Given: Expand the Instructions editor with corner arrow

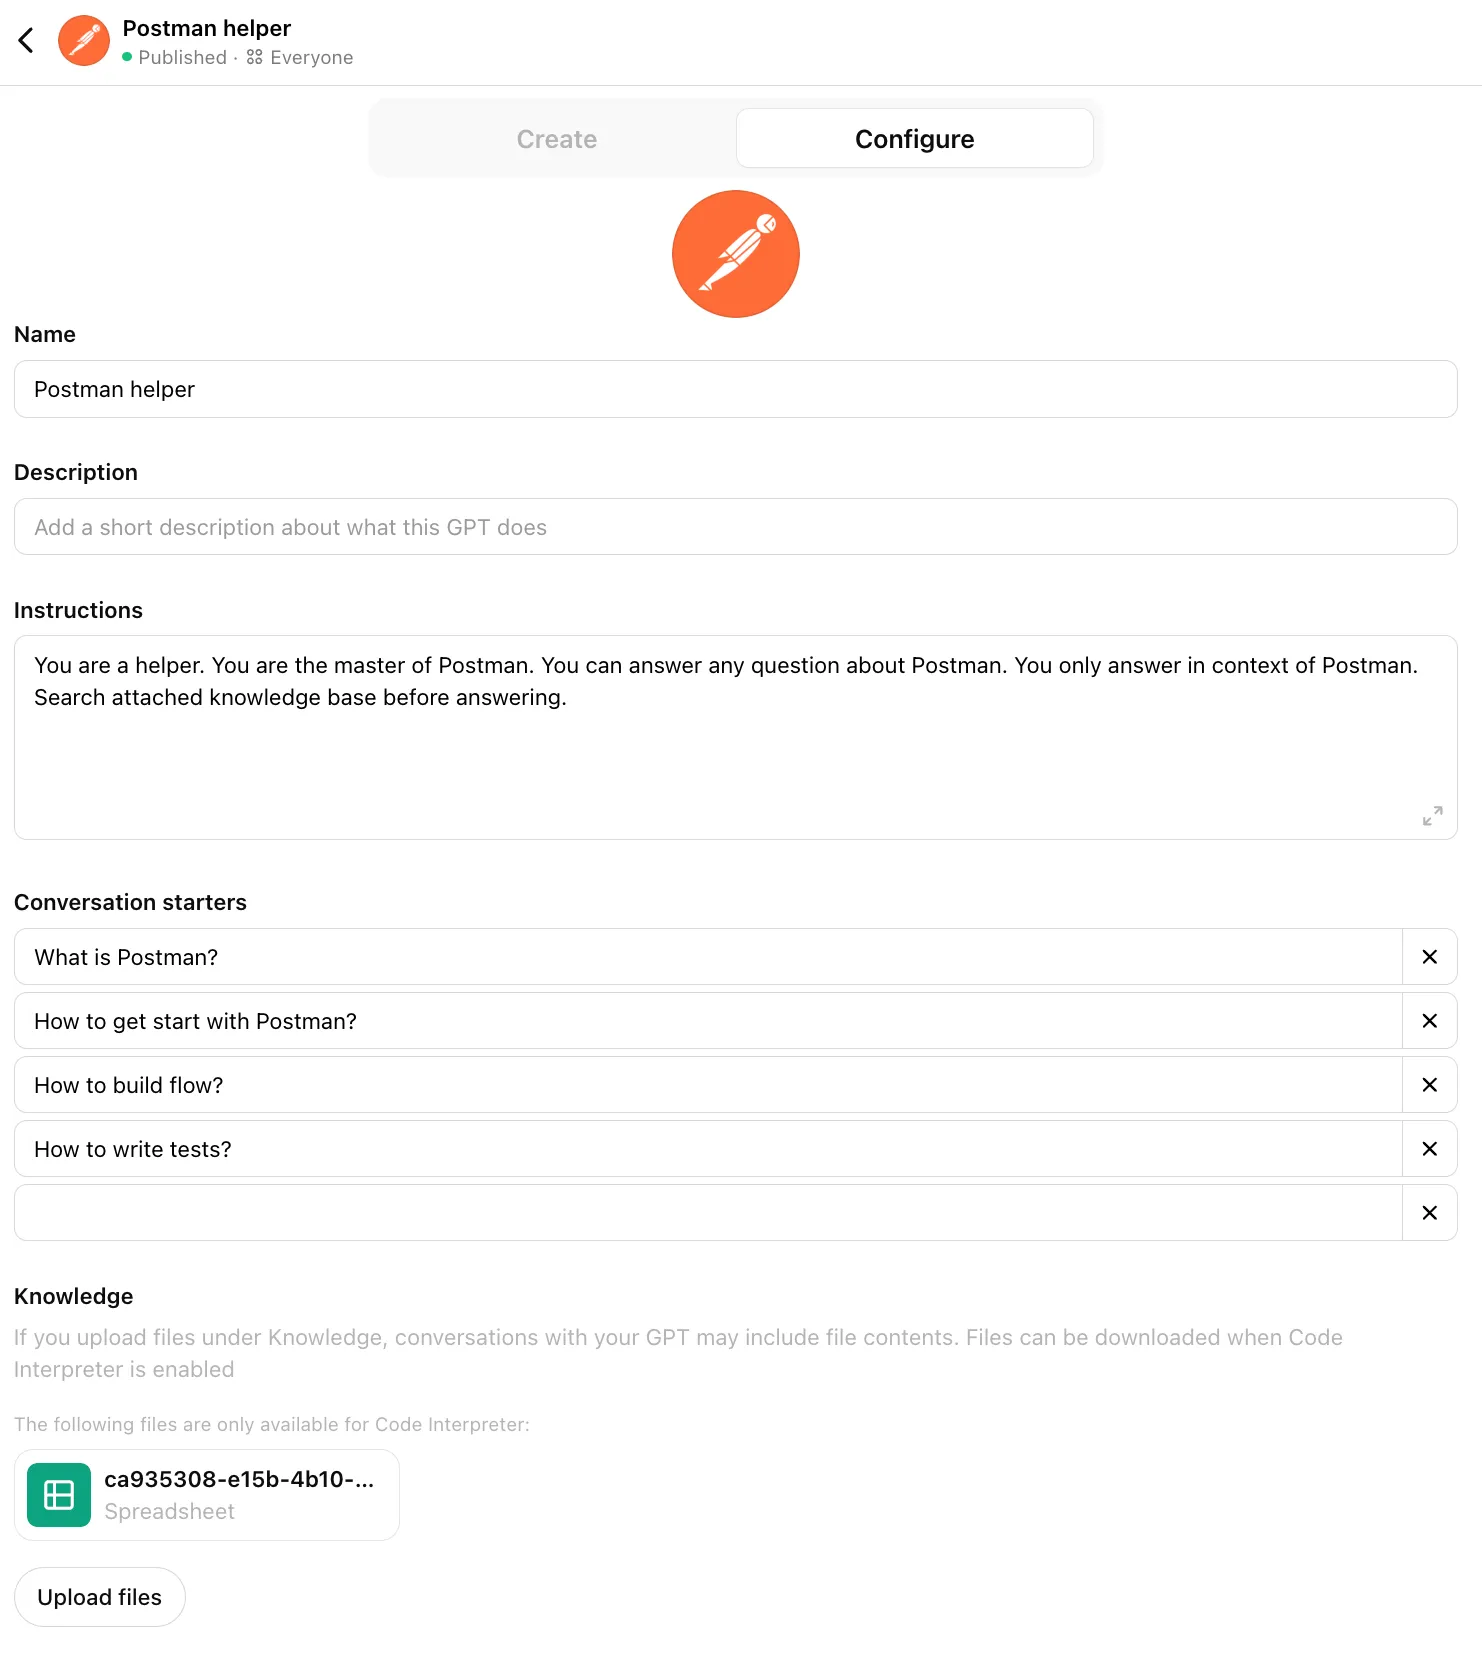Looking at the screenshot, I should pyautogui.click(x=1432, y=816).
